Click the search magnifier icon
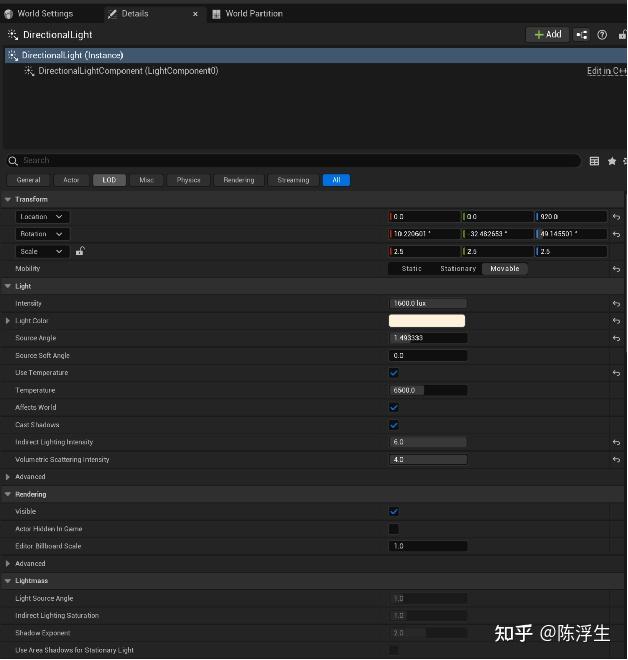The height and width of the screenshot is (660, 628). point(13,161)
